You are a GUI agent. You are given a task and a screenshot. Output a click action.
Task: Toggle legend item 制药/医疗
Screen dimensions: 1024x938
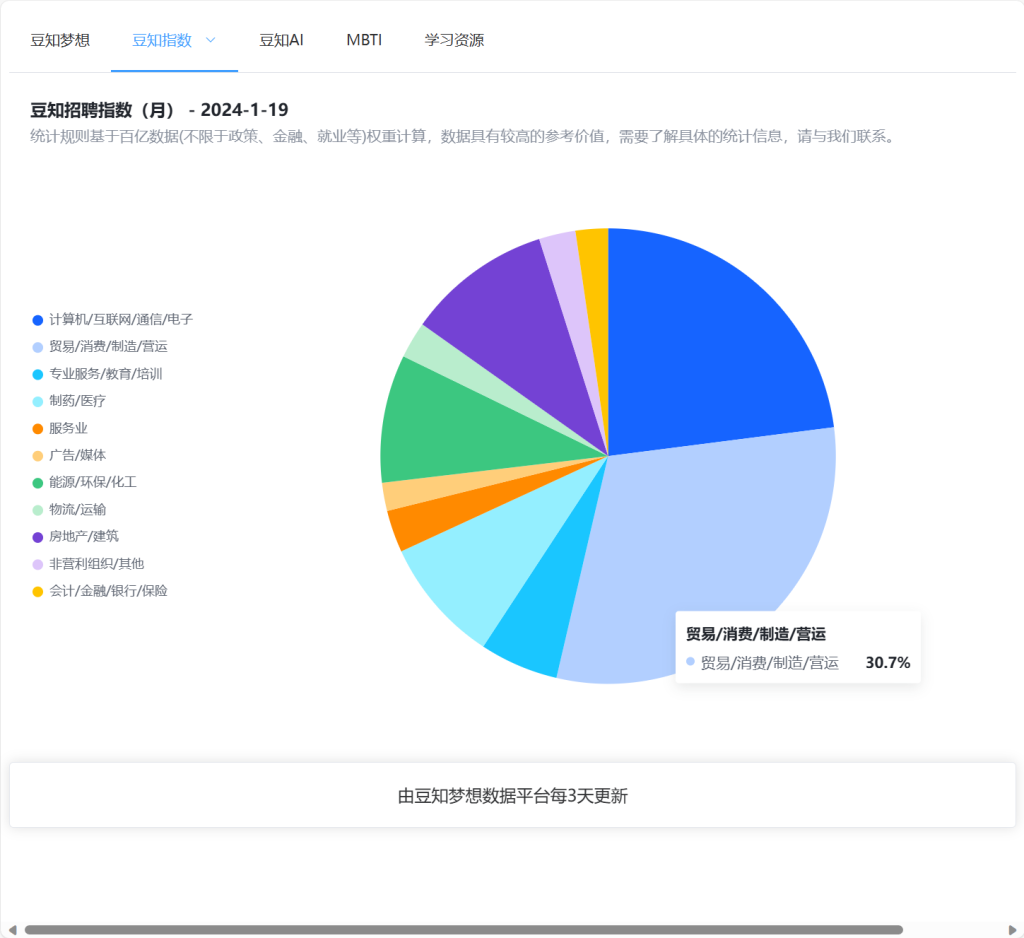click(69, 401)
